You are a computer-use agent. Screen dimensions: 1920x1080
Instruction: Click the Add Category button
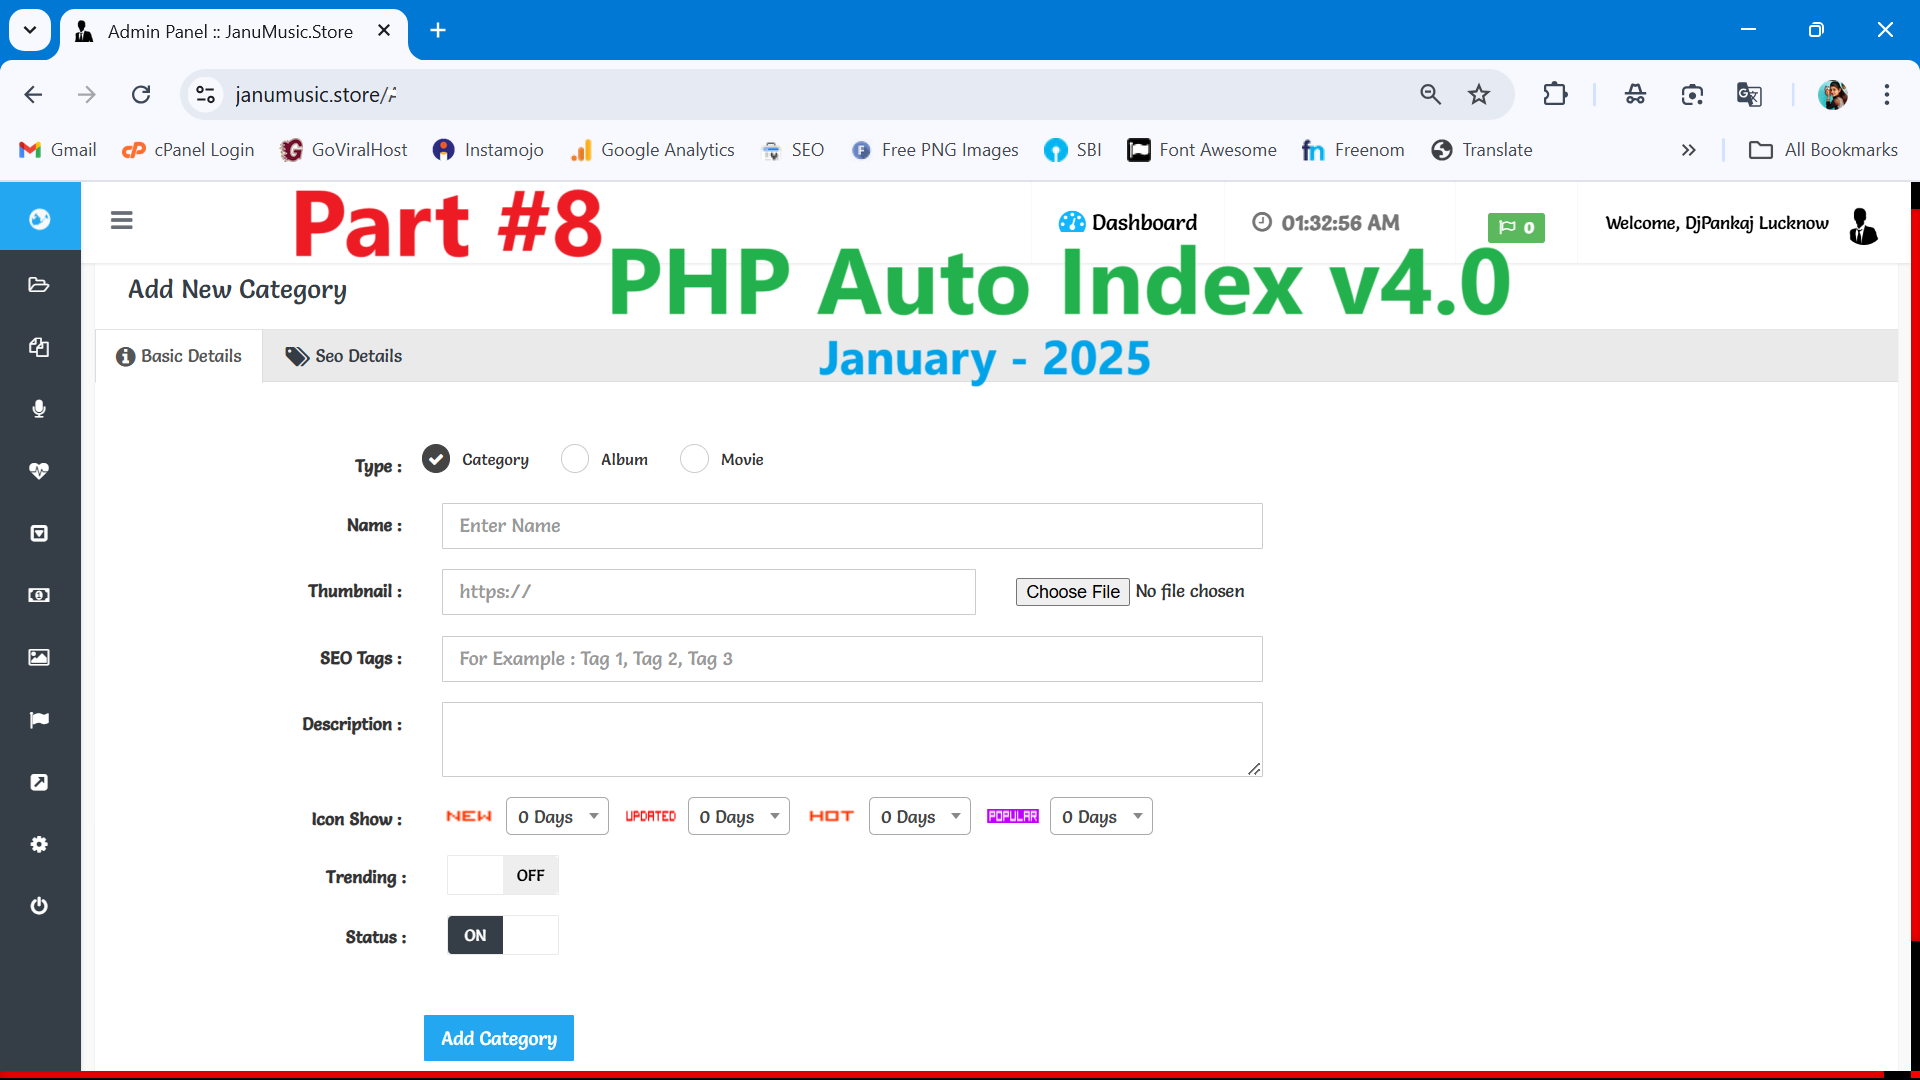point(498,1039)
